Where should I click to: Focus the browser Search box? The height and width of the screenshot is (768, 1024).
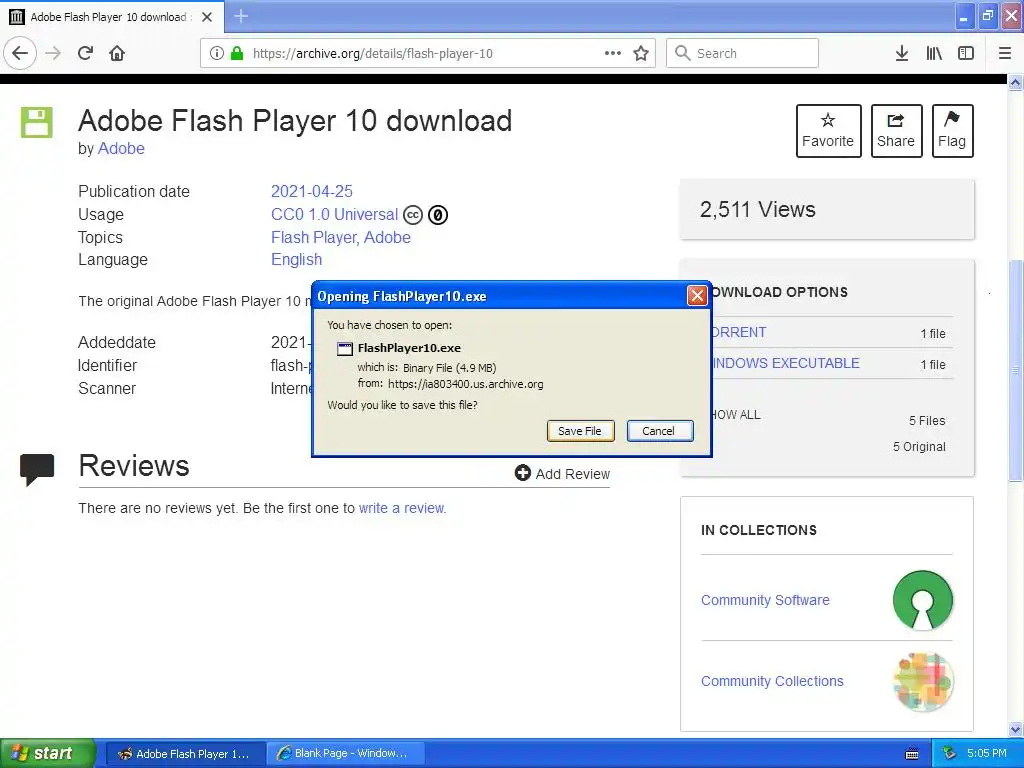(743, 54)
